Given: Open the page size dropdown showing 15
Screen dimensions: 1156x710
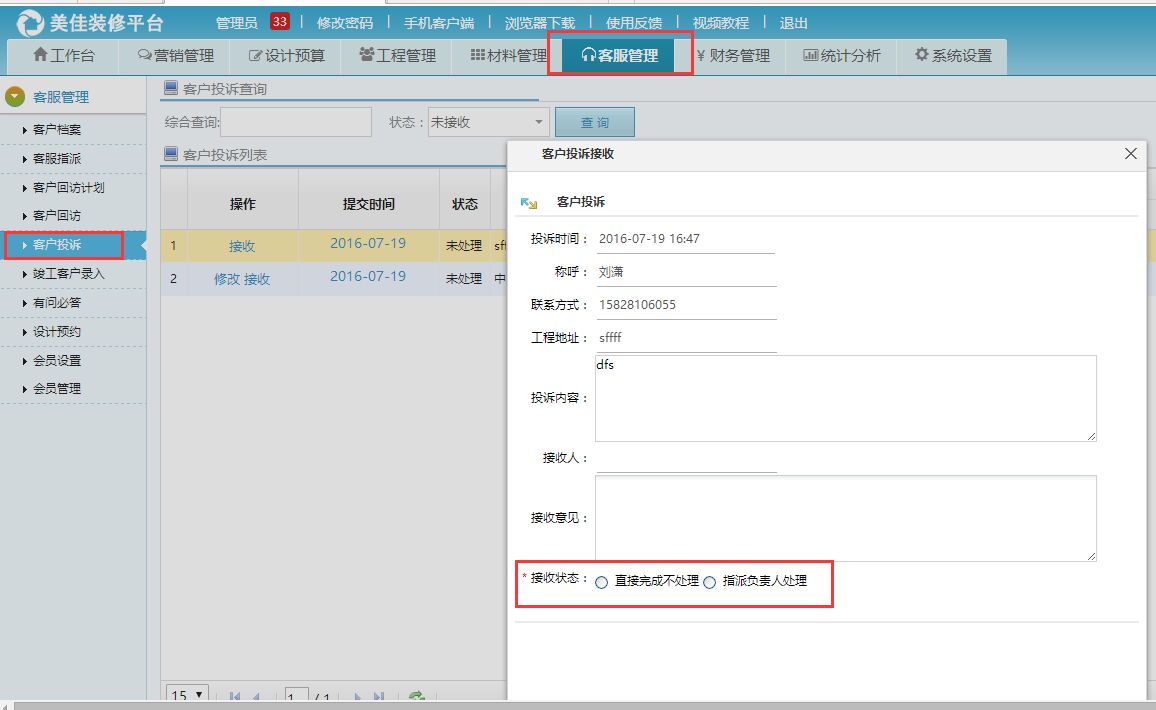Looking at the screenshot, I should click(x=185, y=692).
